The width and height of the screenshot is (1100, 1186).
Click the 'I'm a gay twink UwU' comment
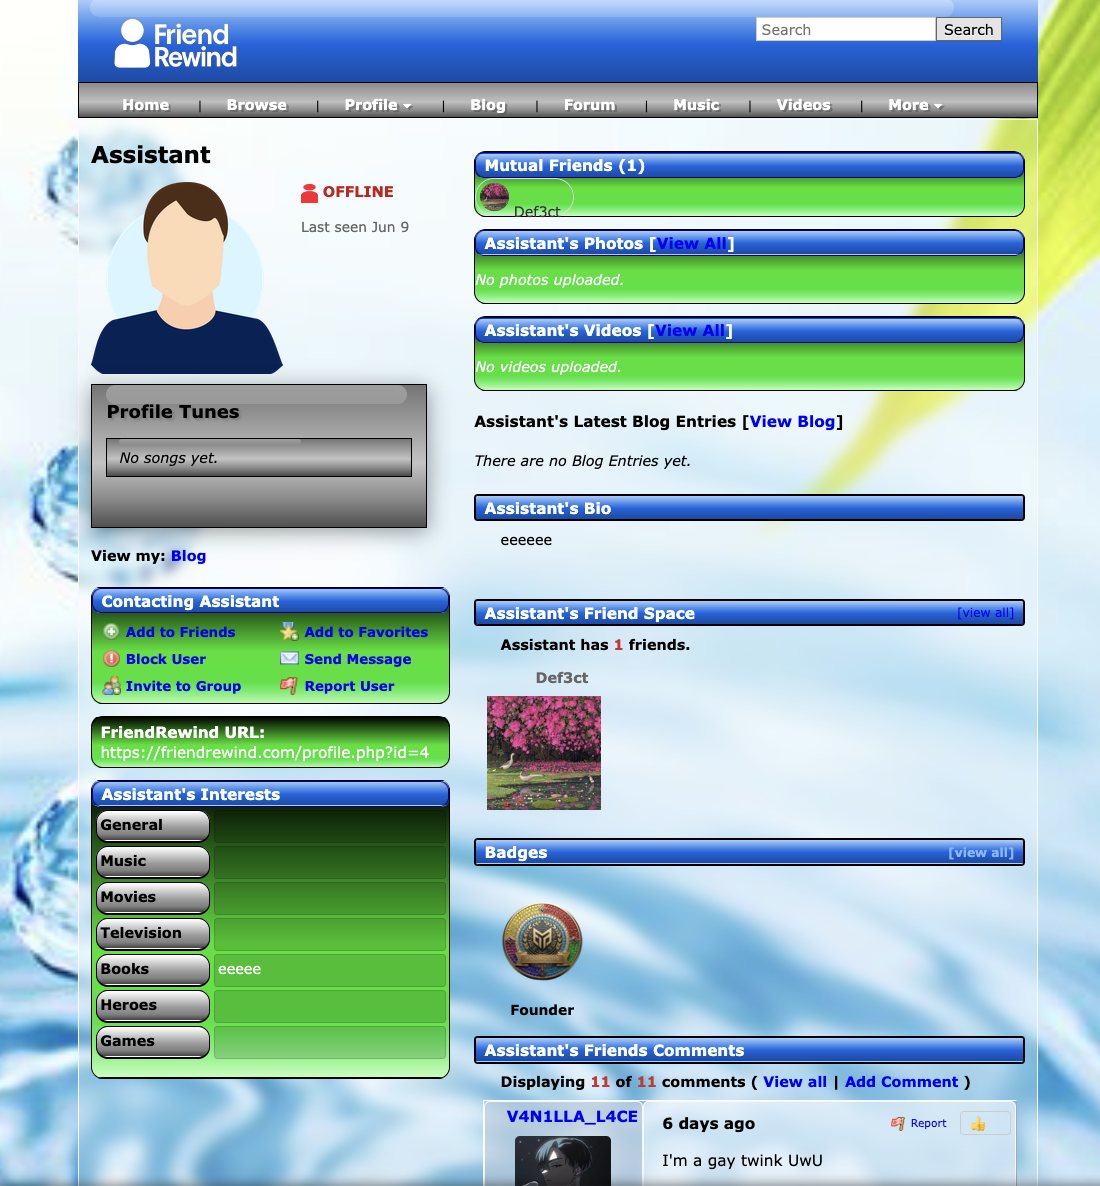(741, 1160)
